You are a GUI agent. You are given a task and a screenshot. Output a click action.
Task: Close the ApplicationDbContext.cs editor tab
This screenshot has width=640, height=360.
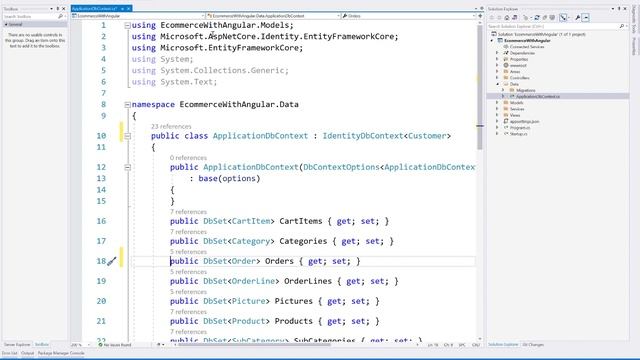click(129, 9)
